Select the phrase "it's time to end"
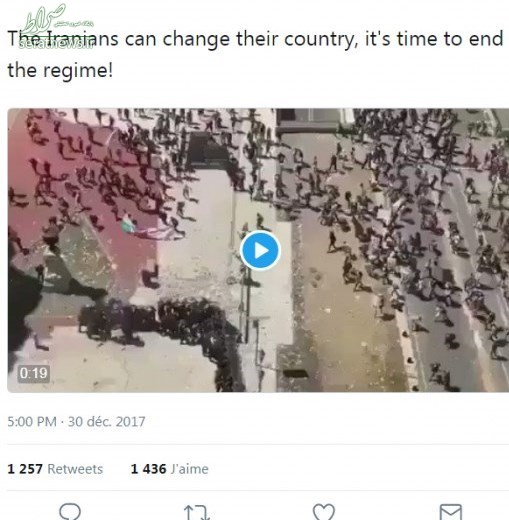 pyautogui.click(x=434, y=39)
